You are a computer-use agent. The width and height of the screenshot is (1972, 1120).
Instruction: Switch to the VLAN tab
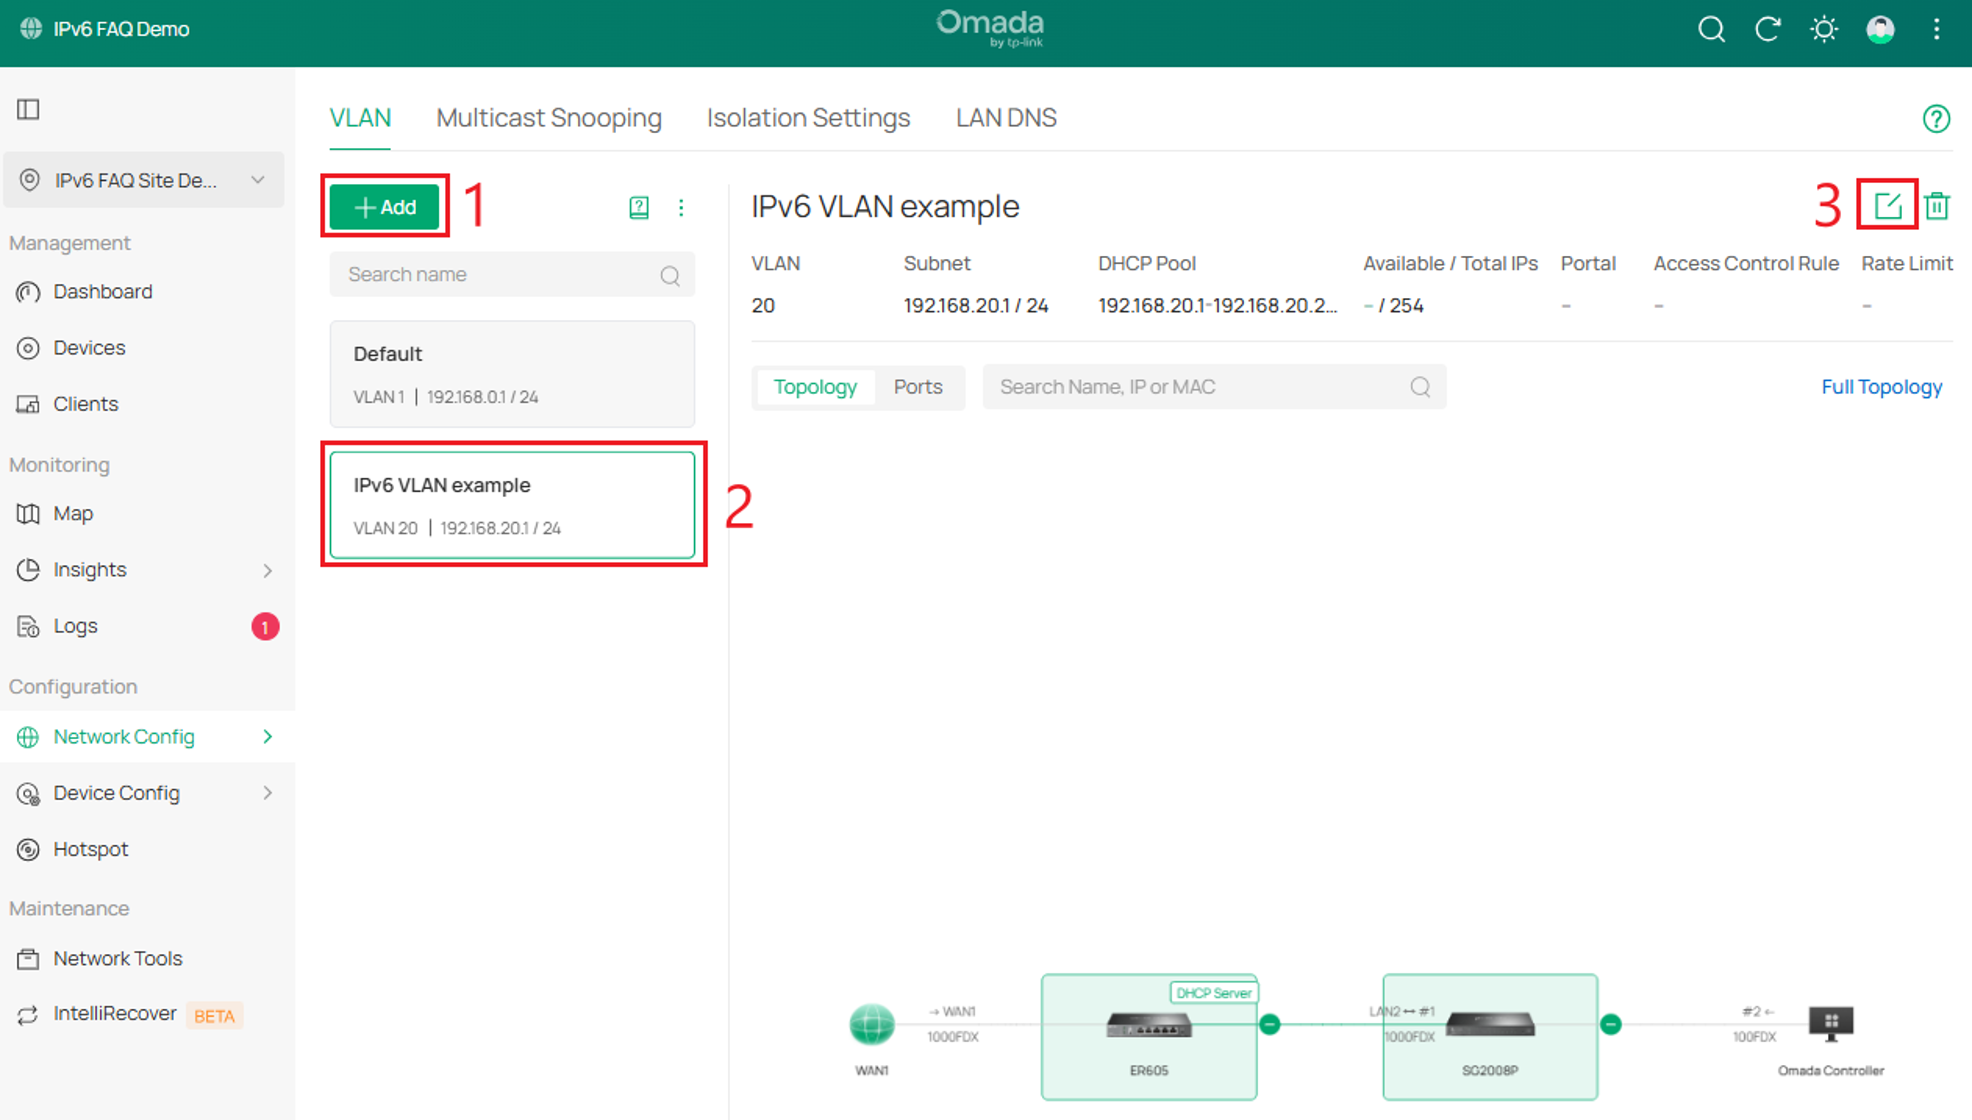click(x=360, y=118)
